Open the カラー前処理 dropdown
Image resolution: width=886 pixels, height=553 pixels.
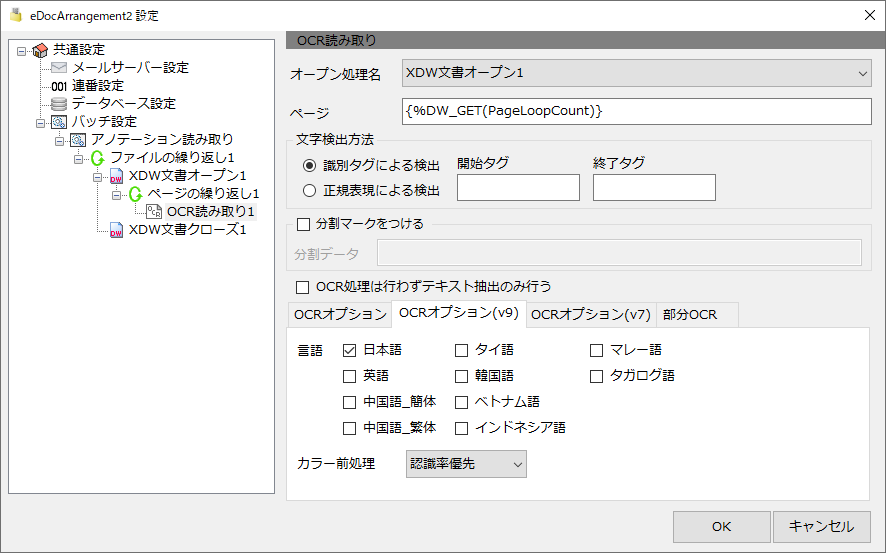(x=466, y=464)
